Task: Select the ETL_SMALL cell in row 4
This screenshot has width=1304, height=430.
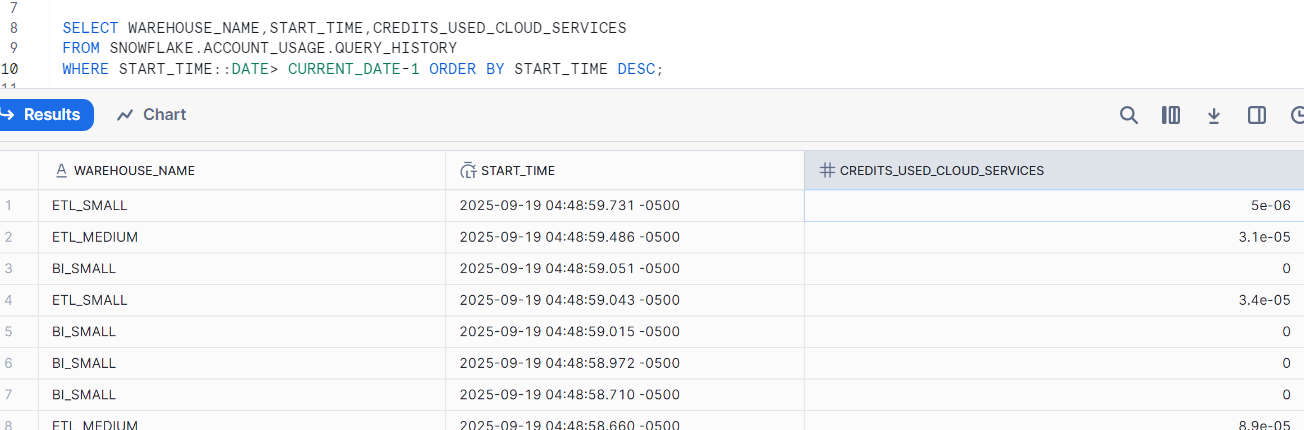Action: pos(242,300)
